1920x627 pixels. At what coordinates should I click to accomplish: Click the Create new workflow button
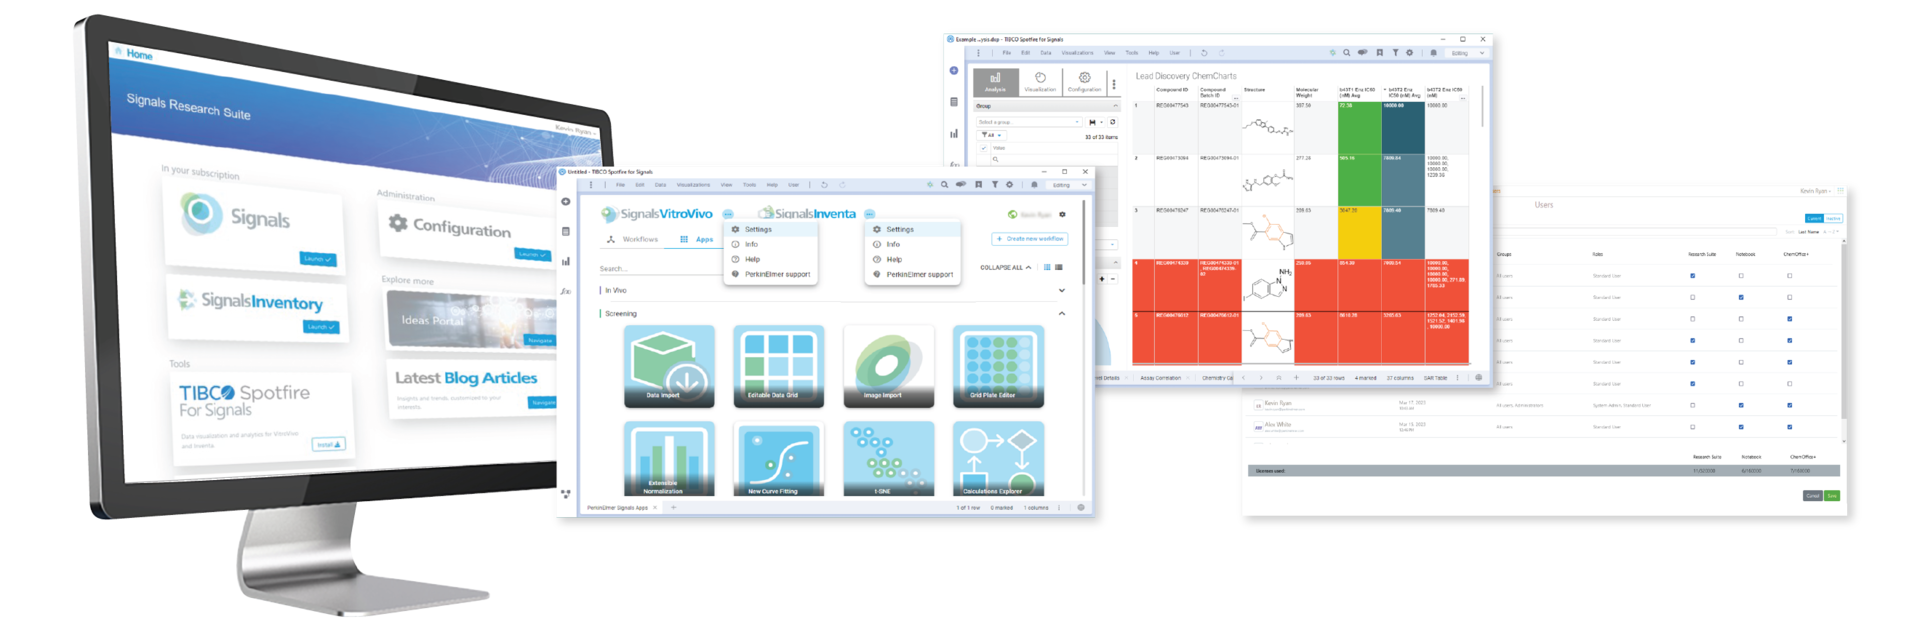1030,239
